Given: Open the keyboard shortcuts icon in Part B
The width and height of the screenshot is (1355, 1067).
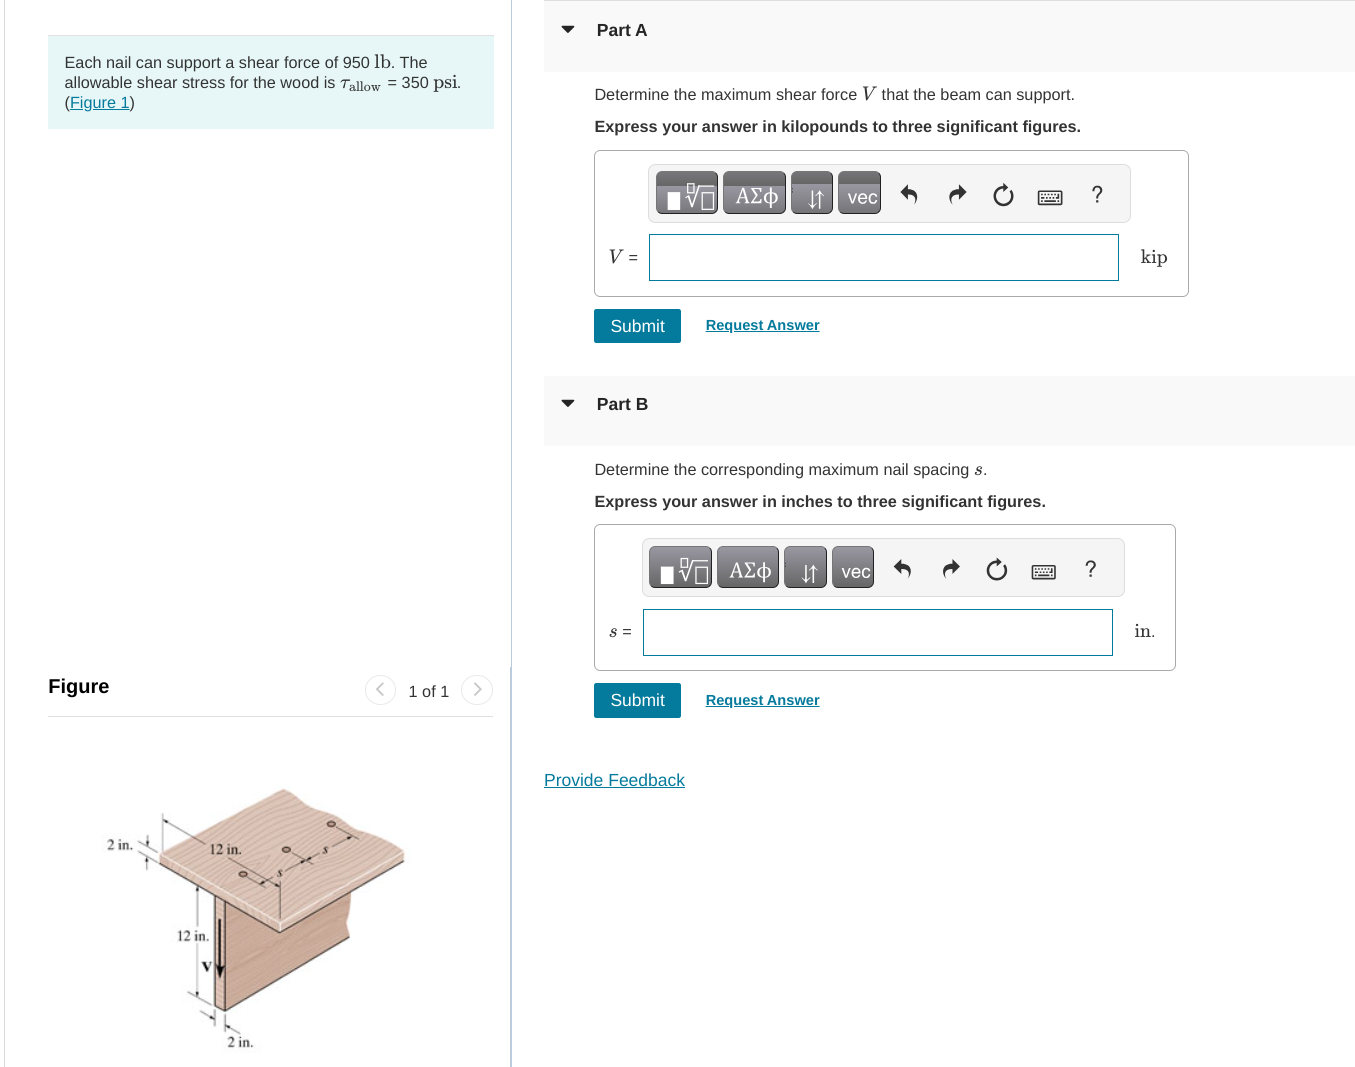Looking at the screenshot, I should pyautogui.click(x=1043, y=571).
